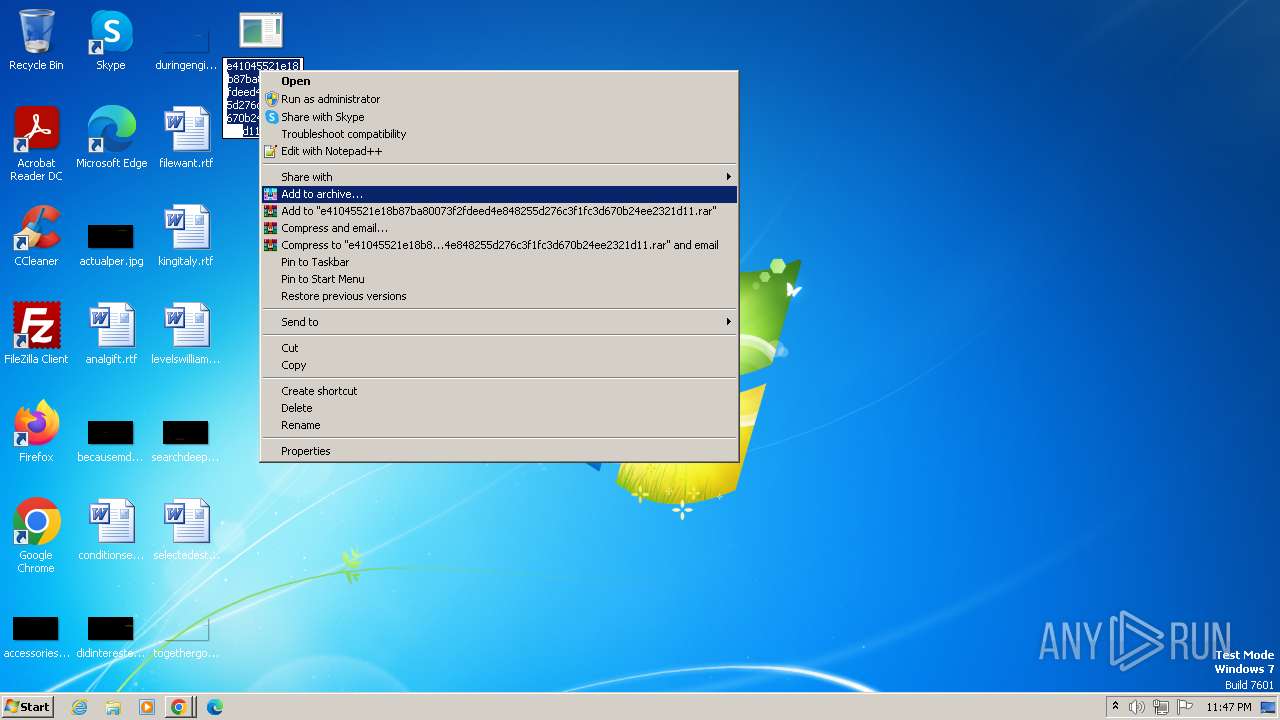This screenshot has width=1280, height=720.
Task: Choose Rename in context menu
Action: point(499,425)
